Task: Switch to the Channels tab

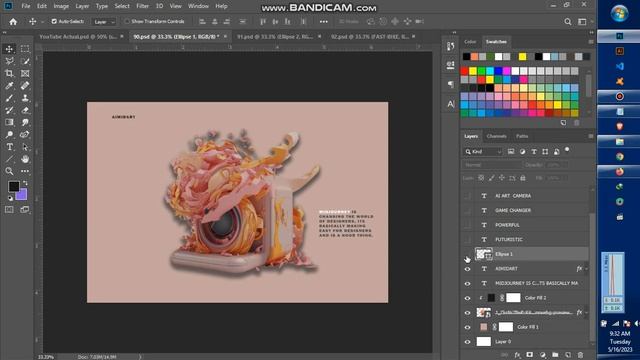Action: pos(497,136)
